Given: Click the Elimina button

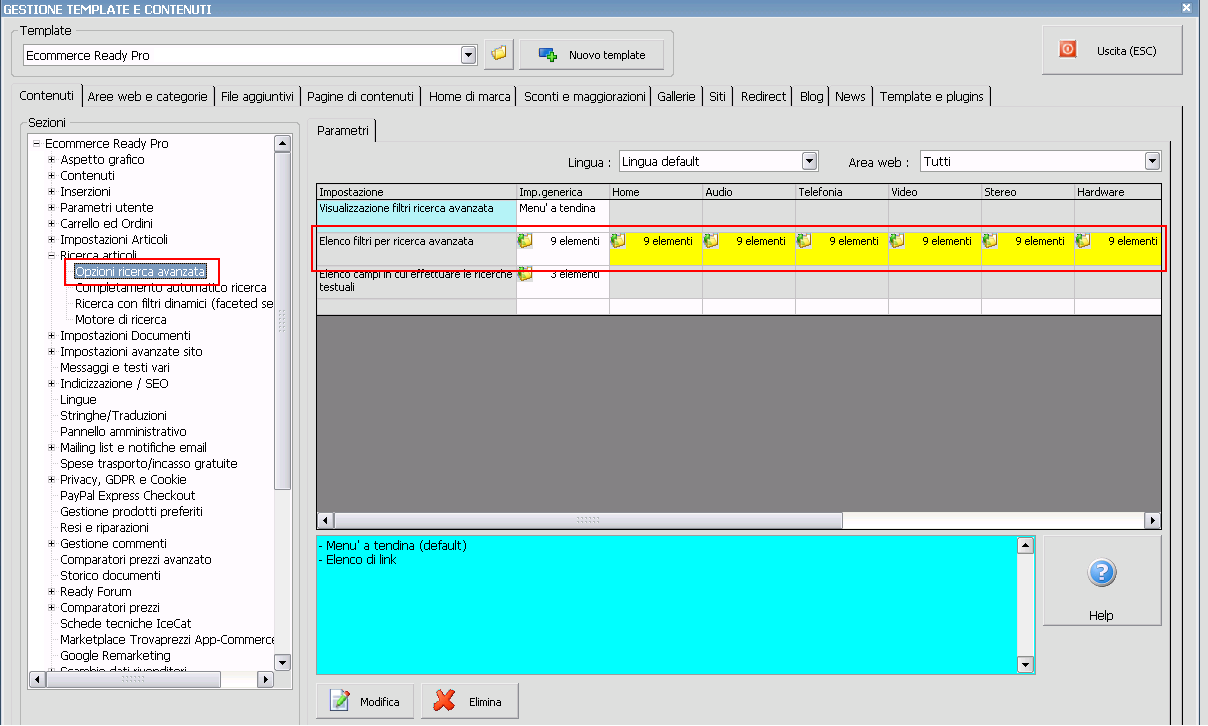Looking at the screenshot, I should pyautogui.click(x=469, y=701).
